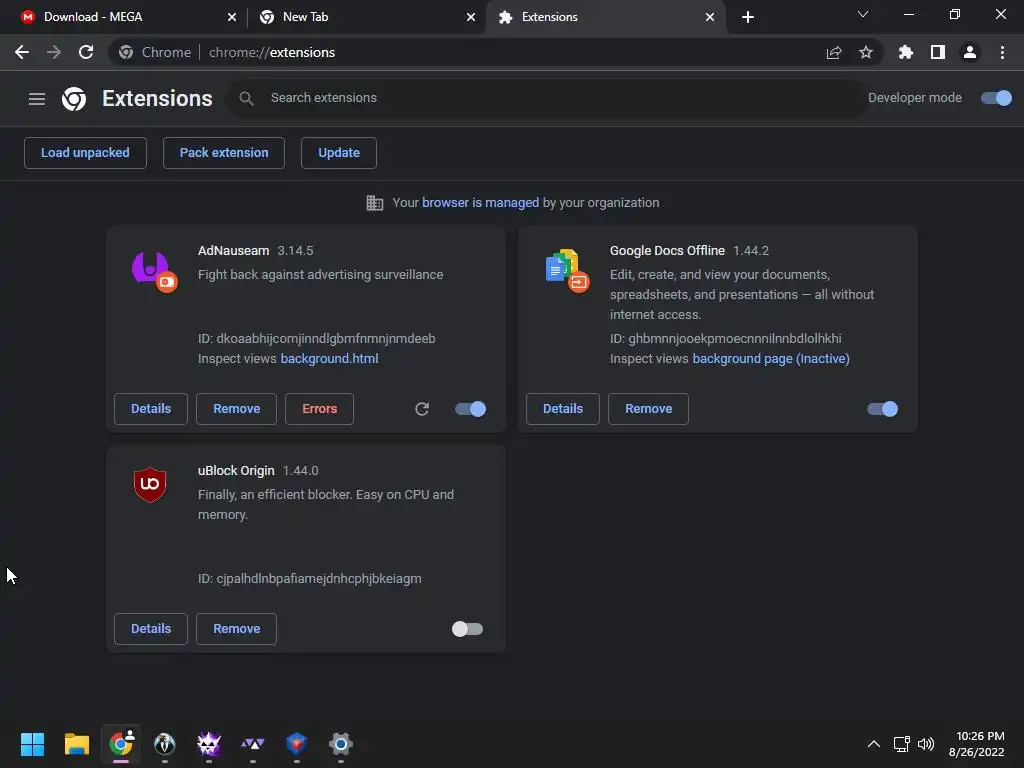View AdNauseam Errors
The width and height of the screenshot is (1024, 768).
pyautogui.click(x=319, y=409)
